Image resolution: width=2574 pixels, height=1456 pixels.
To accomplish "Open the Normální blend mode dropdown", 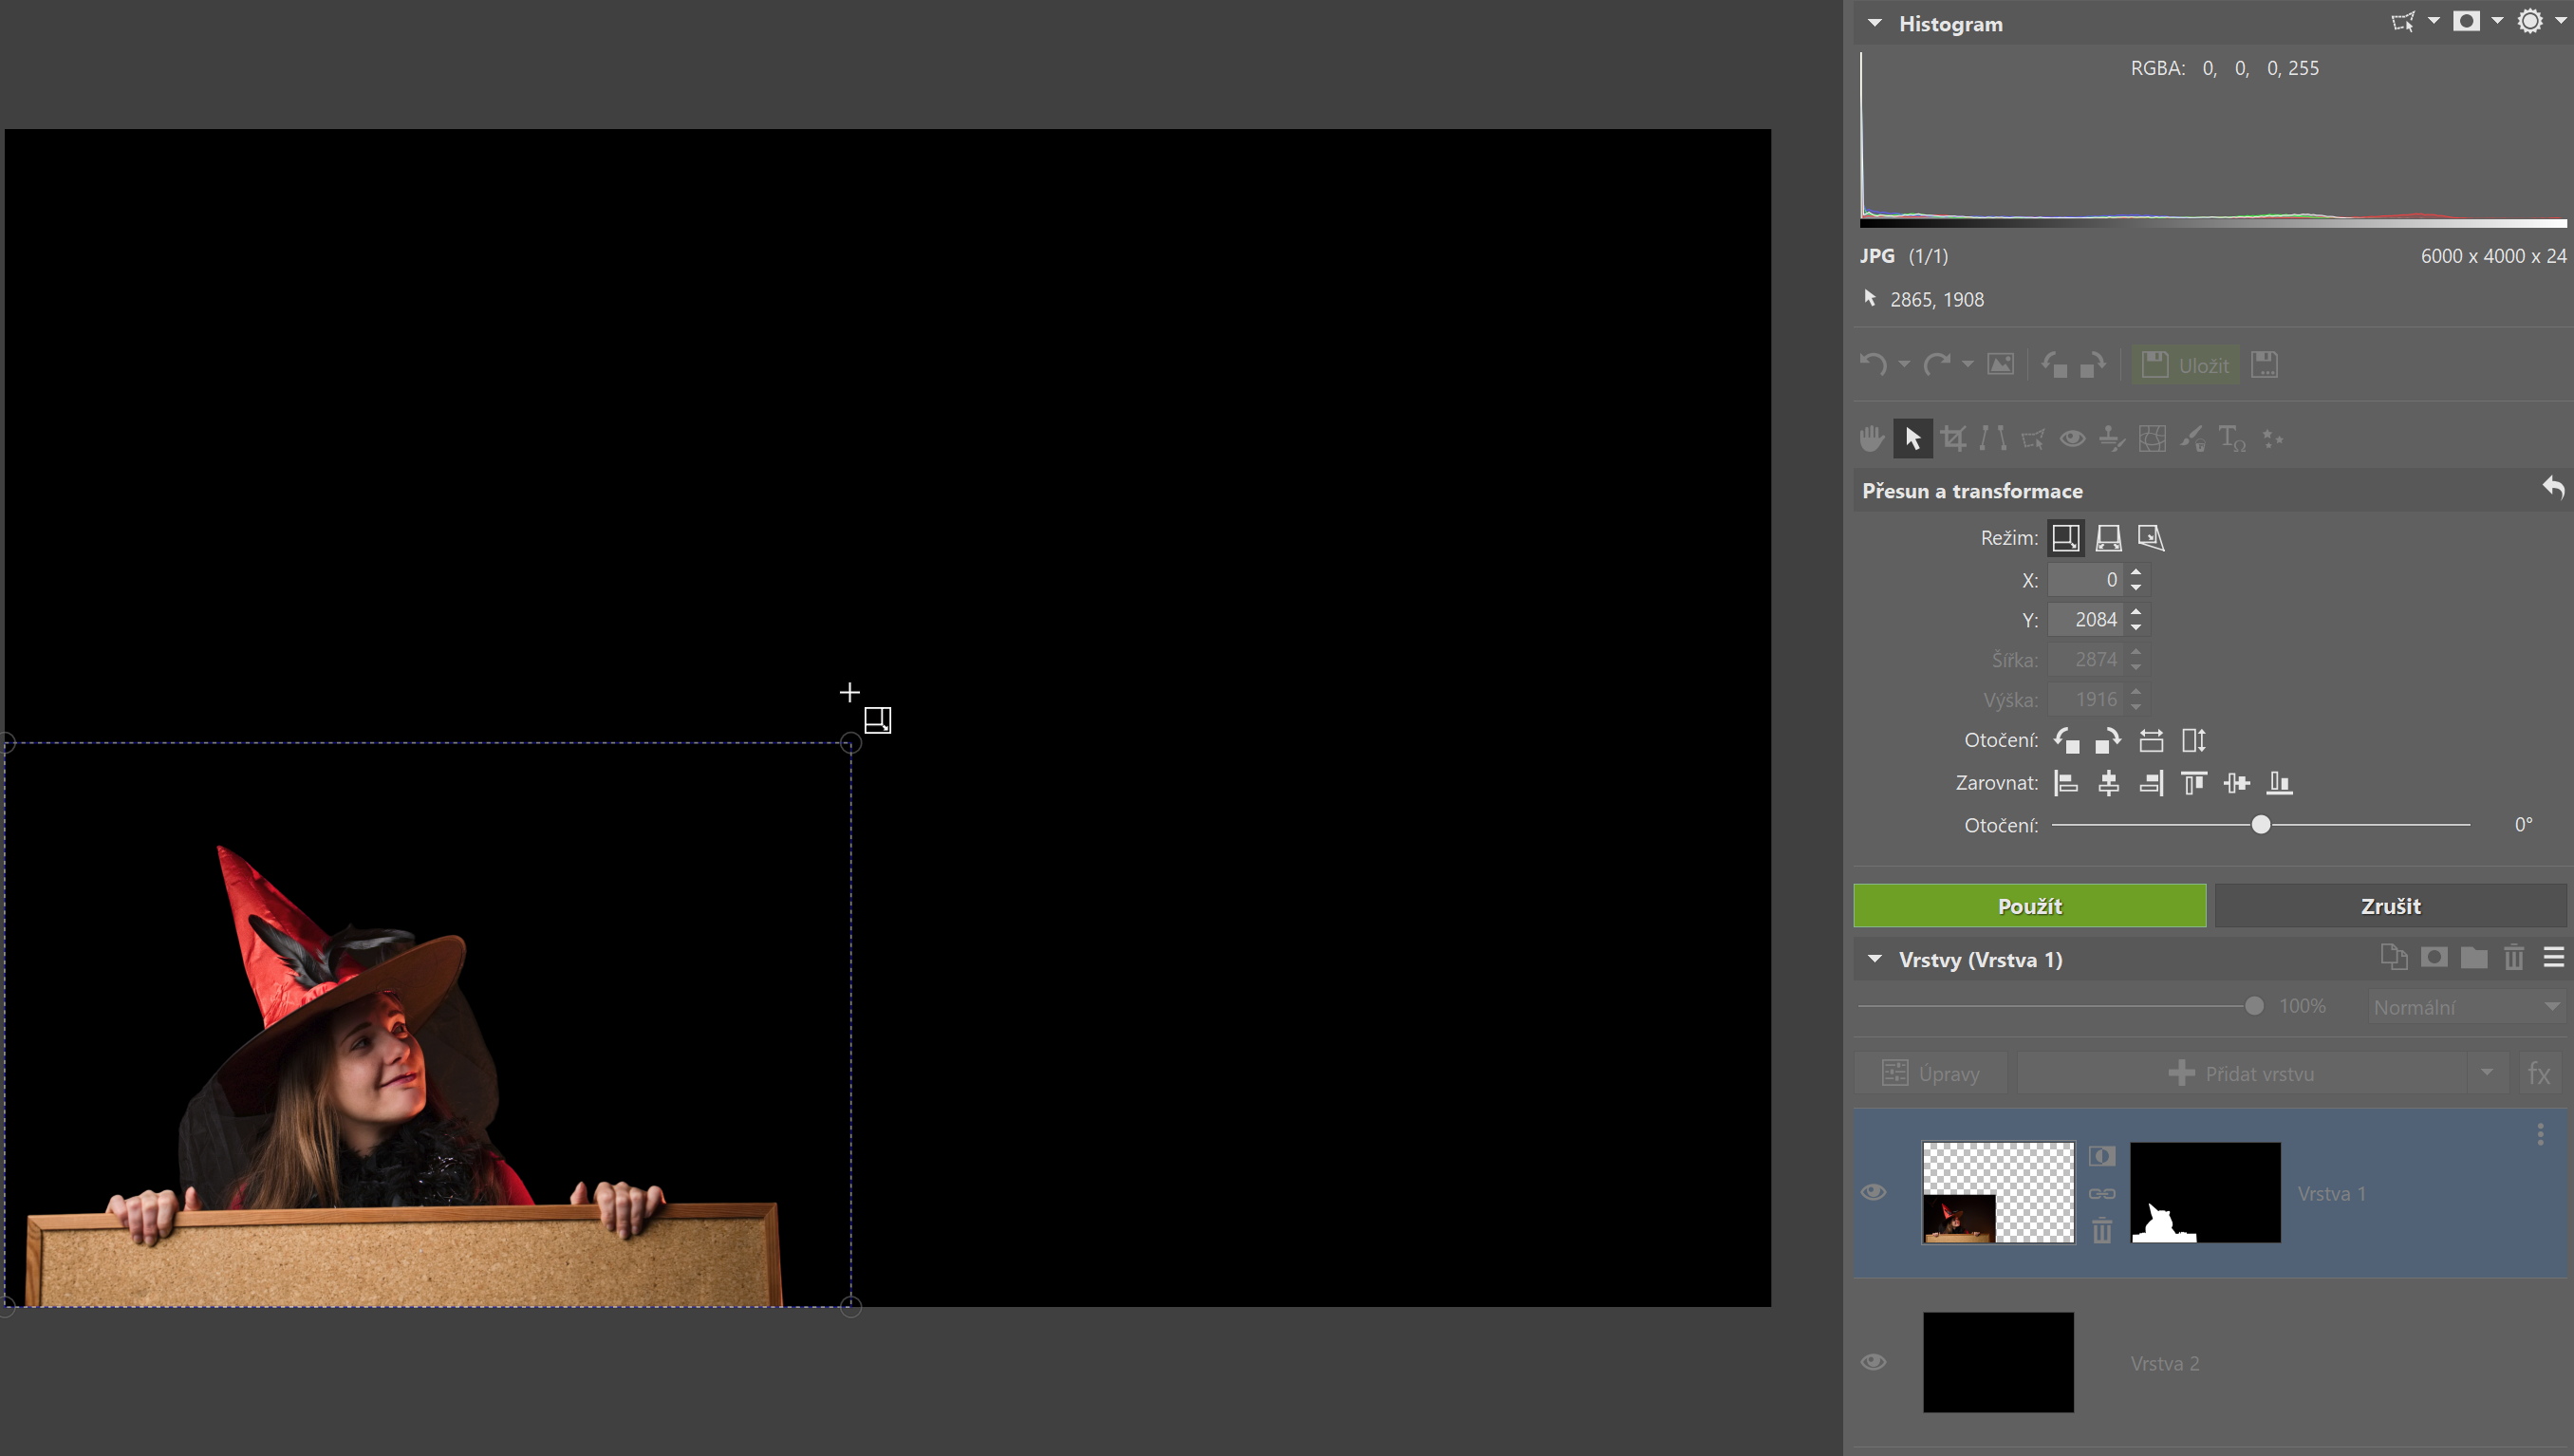I will 2466,1007.
